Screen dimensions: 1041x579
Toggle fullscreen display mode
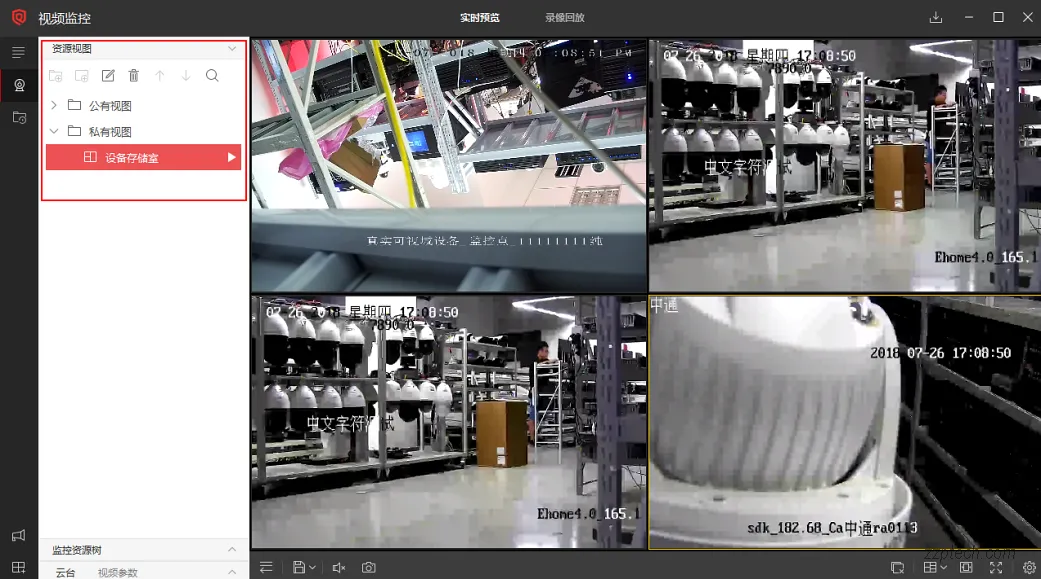pyautogui.click(x=996, y=568)
